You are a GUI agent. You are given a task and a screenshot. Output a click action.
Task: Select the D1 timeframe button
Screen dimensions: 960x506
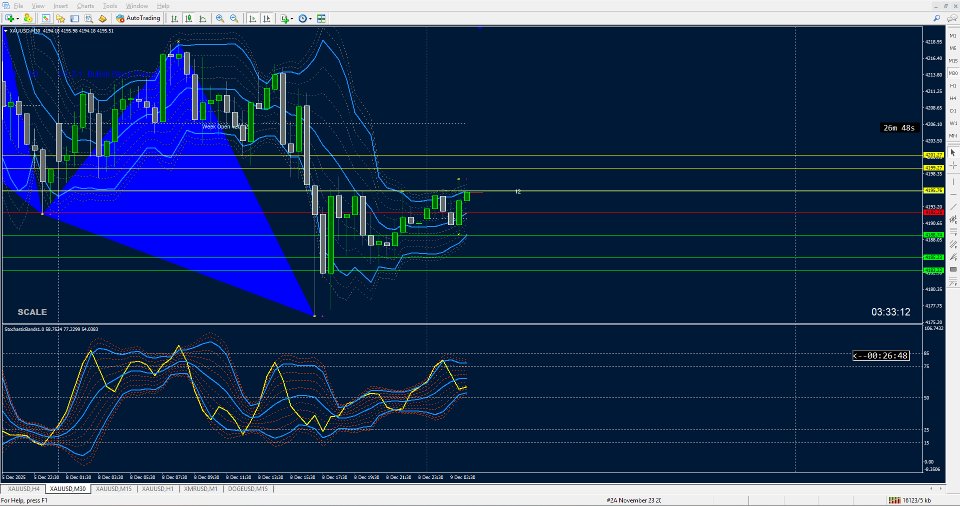click(953, 111)
